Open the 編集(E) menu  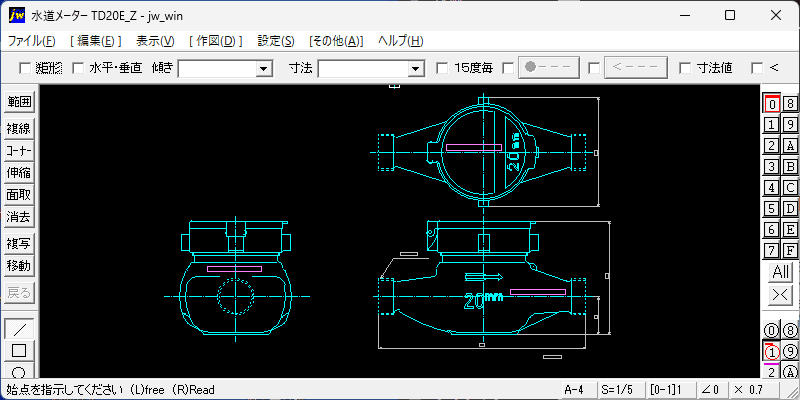coord(95,41)
